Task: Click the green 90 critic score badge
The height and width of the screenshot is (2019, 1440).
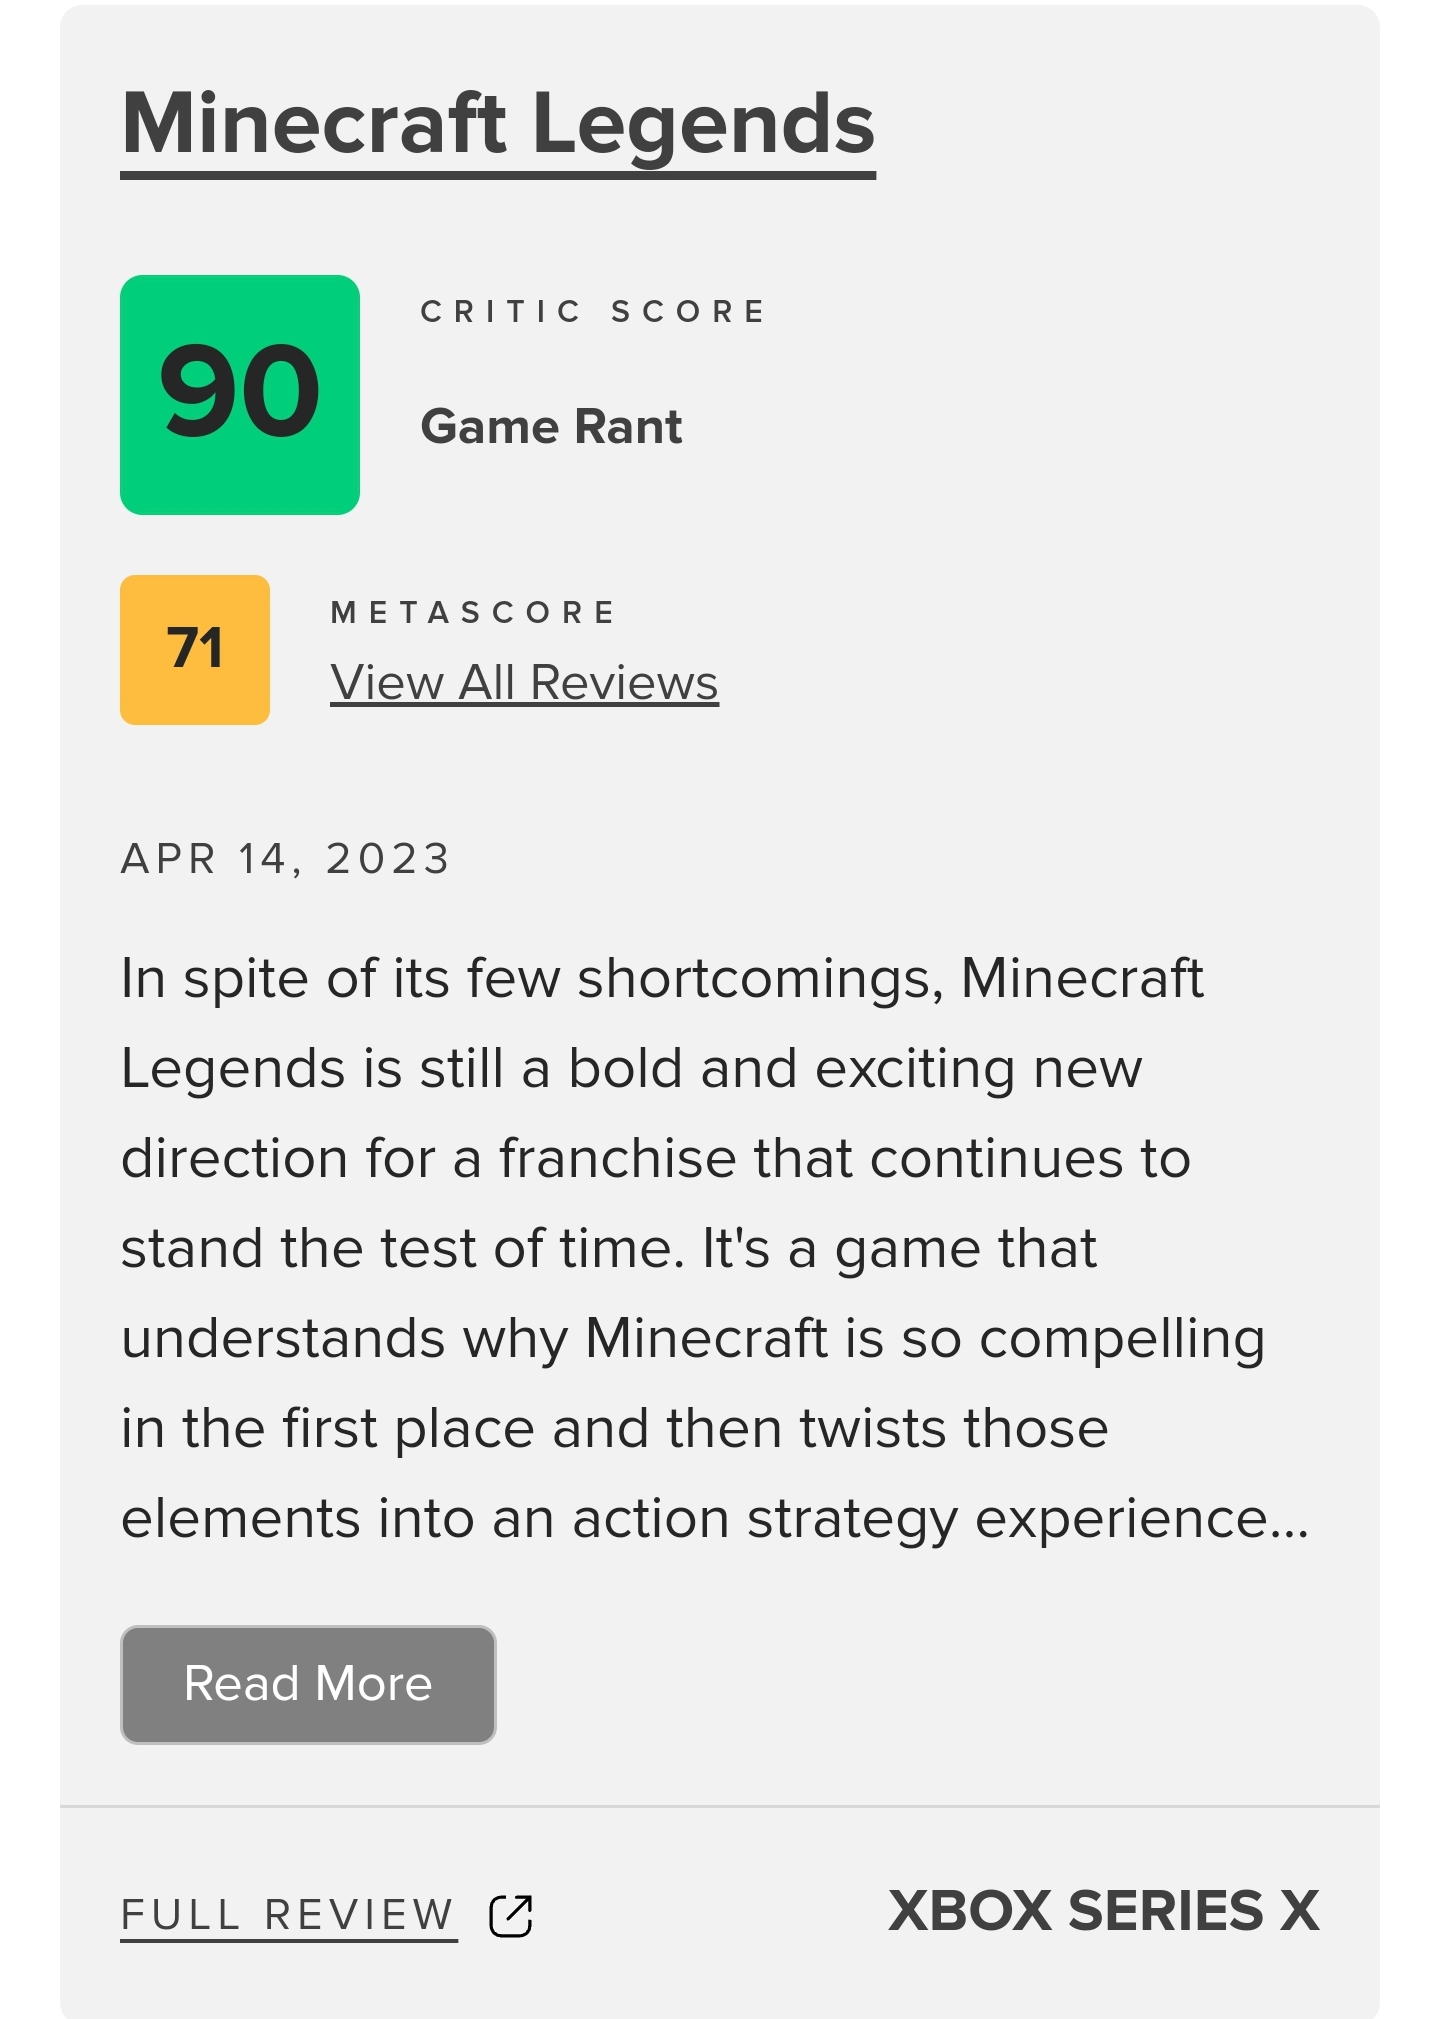Action: pyautogui.click(x=240, y=395)
